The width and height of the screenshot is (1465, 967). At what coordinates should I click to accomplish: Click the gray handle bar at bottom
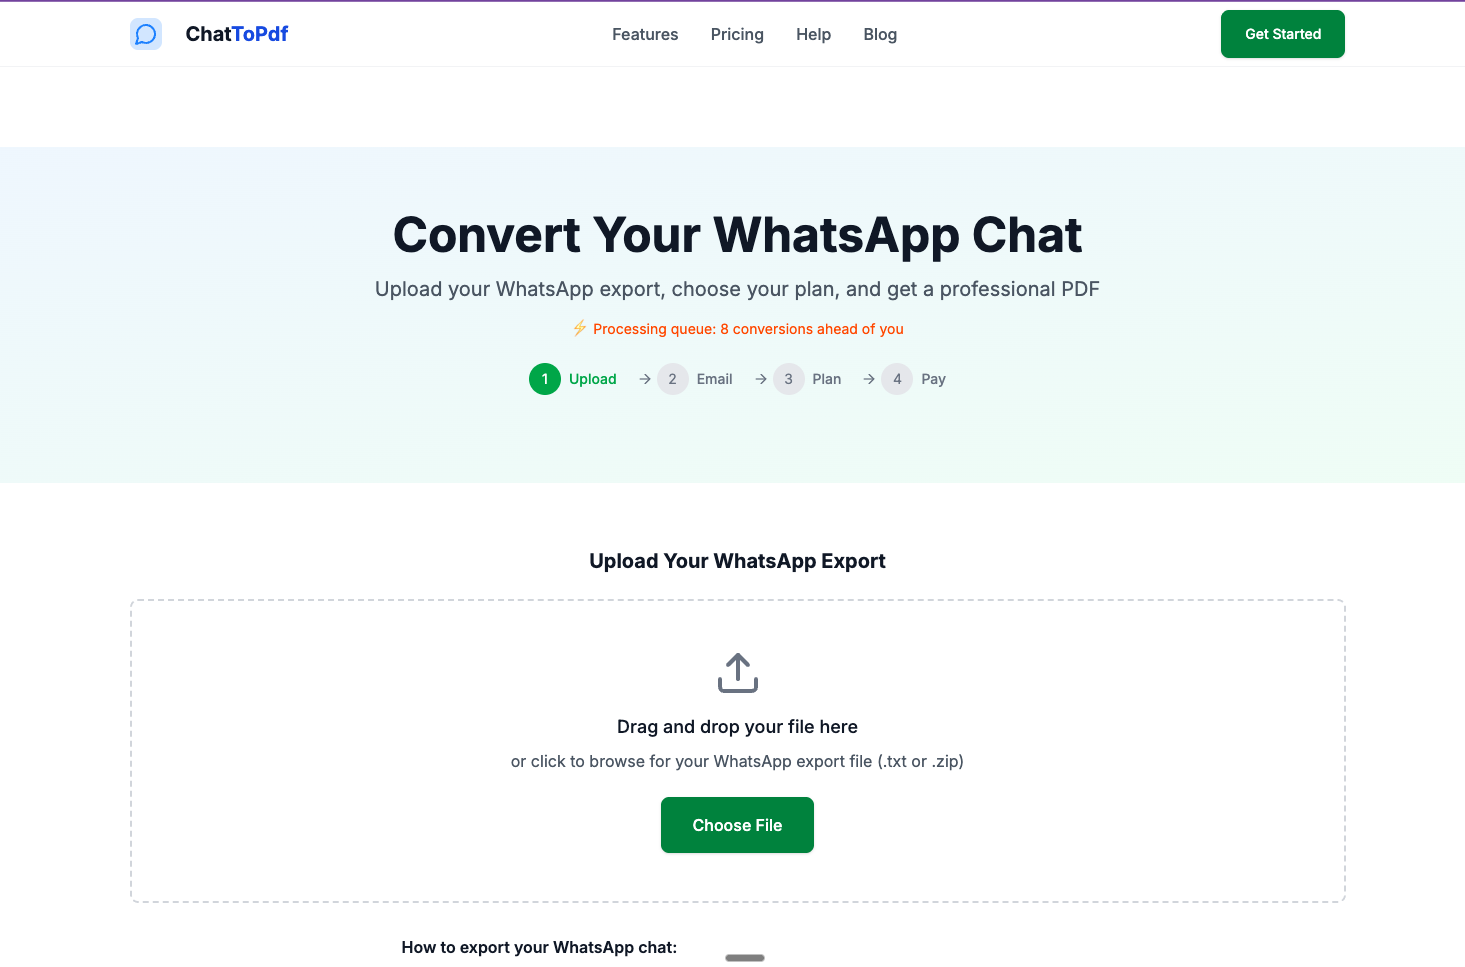(x=745, y=958)
